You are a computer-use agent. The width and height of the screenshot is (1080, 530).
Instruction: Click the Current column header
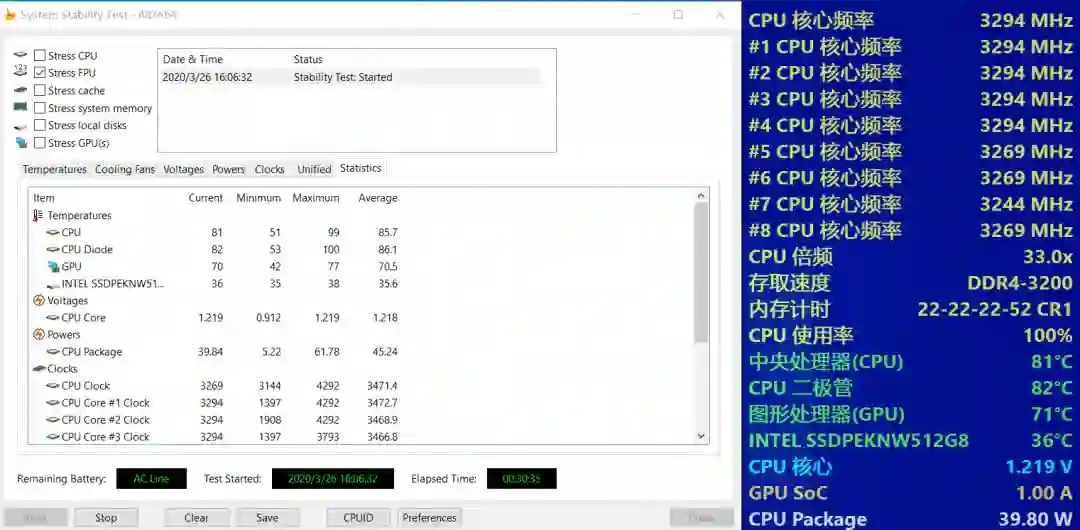[206, 198]
